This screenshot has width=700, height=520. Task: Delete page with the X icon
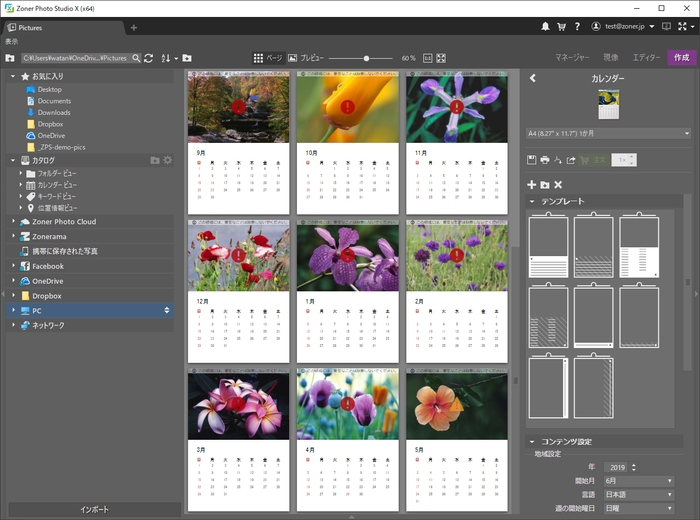(x=558, y=185)
